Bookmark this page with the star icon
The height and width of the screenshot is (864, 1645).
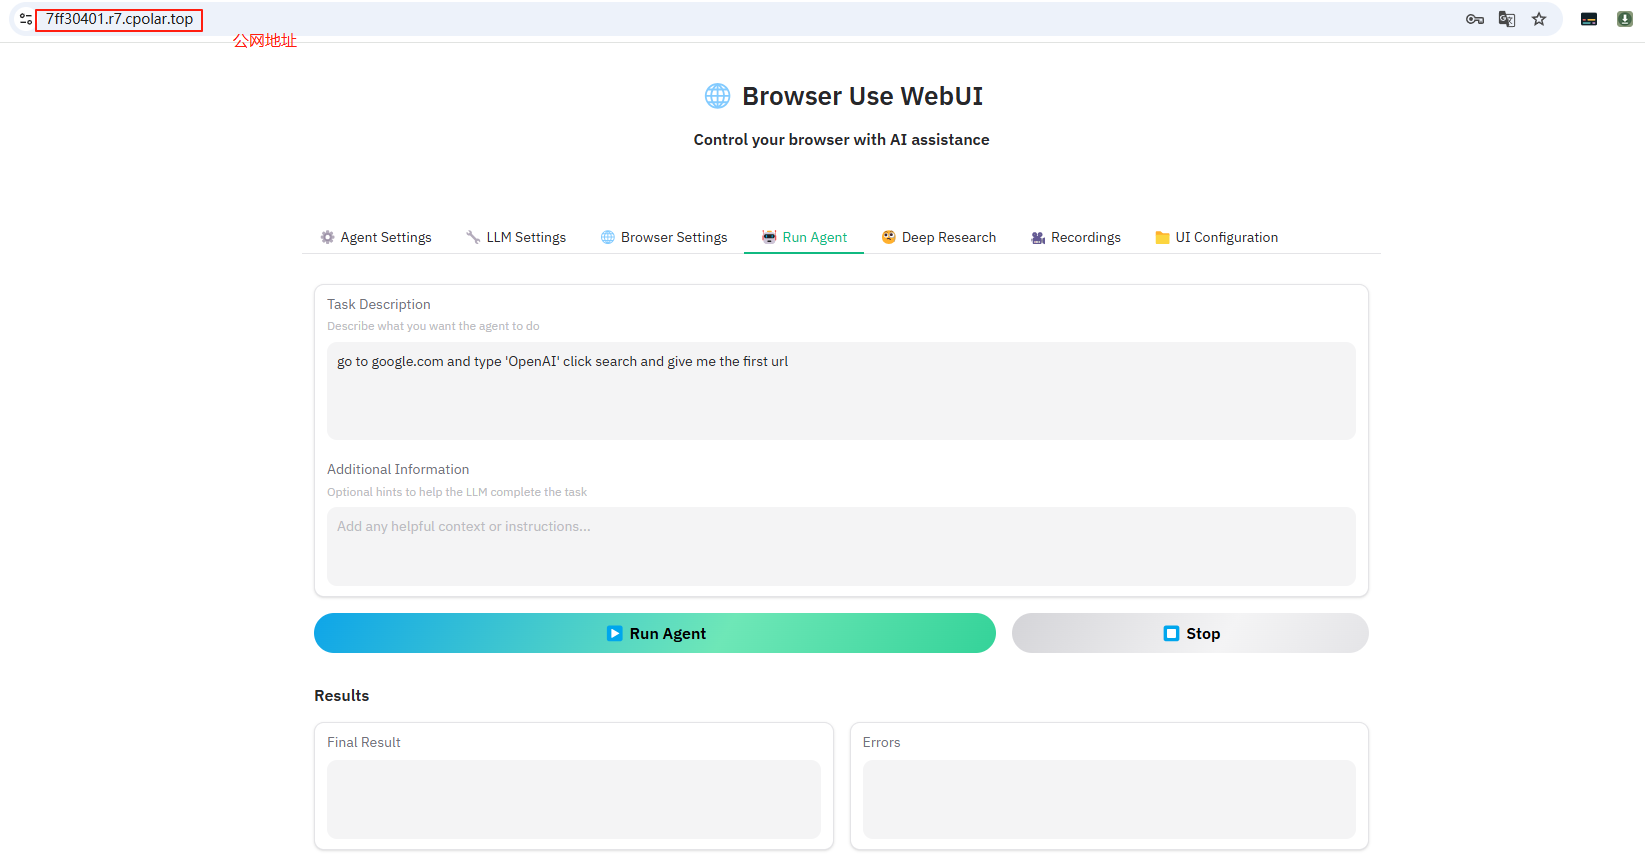click(1538, 19)
